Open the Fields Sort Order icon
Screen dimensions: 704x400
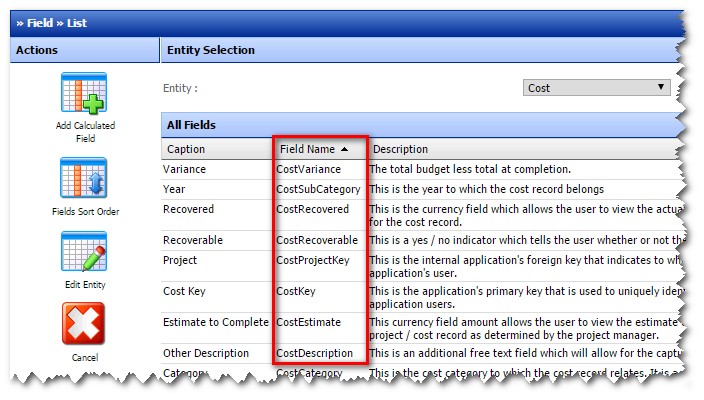click(x=84, y=178)
